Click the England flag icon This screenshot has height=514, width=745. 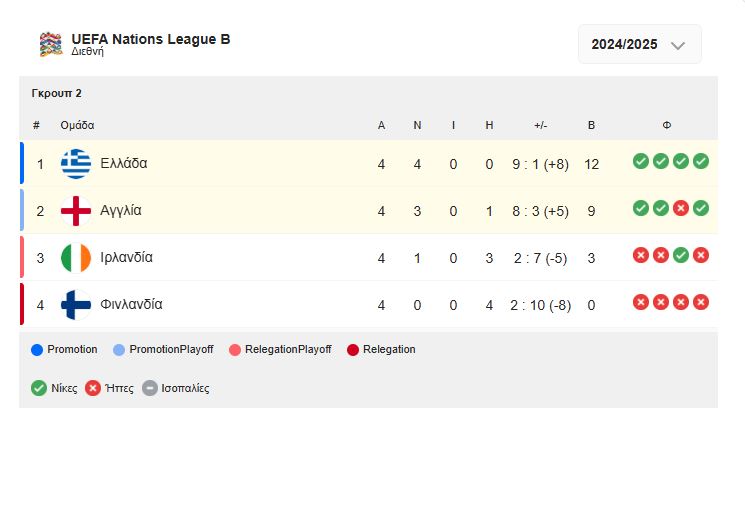point(76,211)
